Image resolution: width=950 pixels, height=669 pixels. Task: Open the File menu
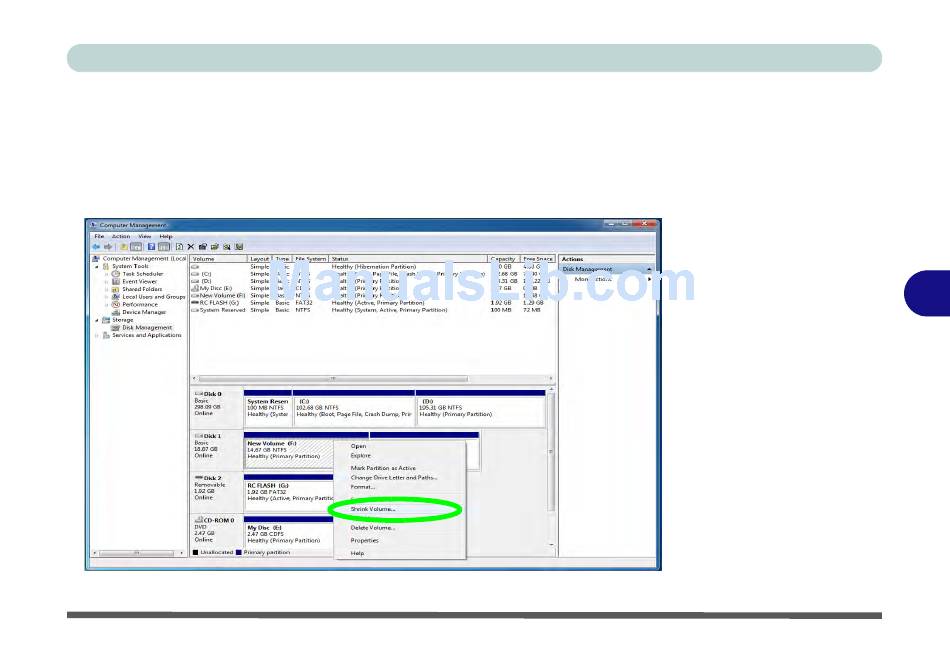[x=99, y=236]
